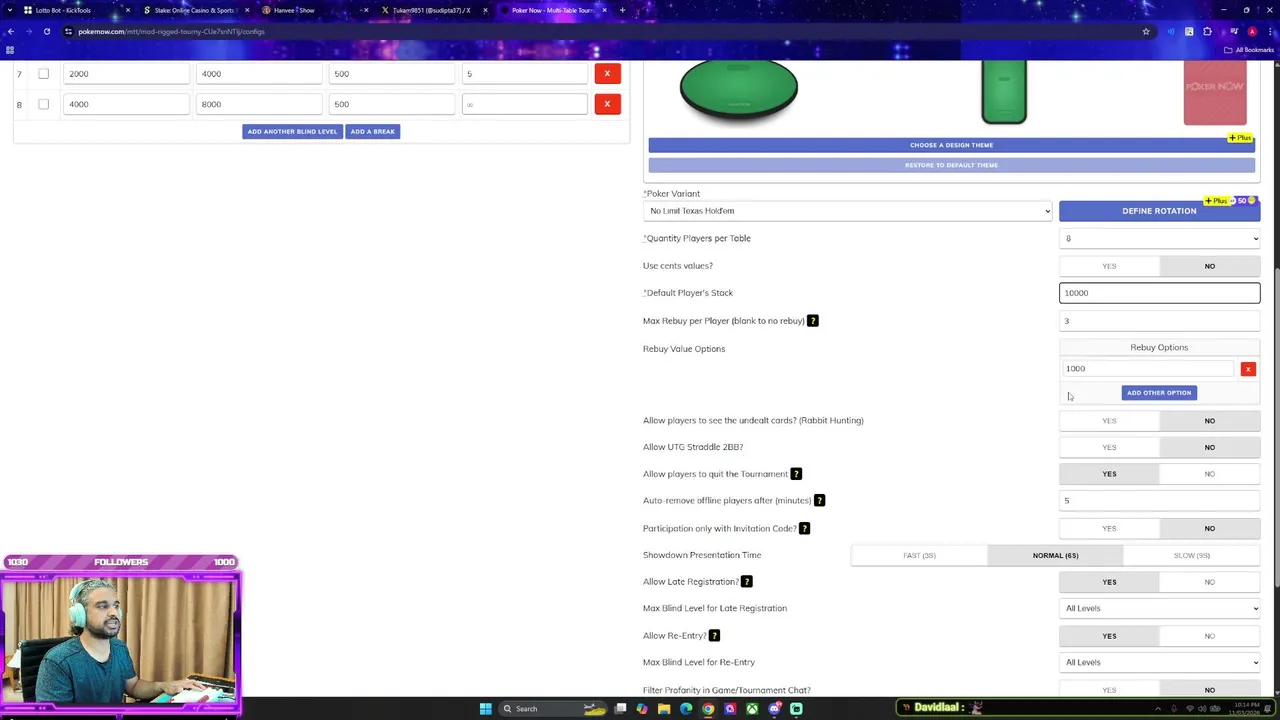Click ADD ANOTHER BLIND LEVEL button
Screen dimensions: 1280x720
[292, 131]
